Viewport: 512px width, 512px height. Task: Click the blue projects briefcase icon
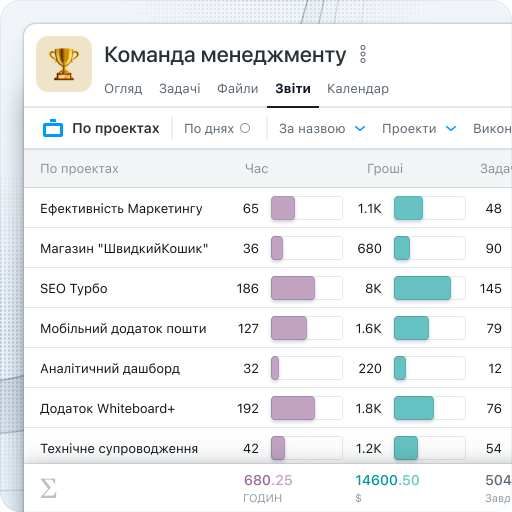53,128
